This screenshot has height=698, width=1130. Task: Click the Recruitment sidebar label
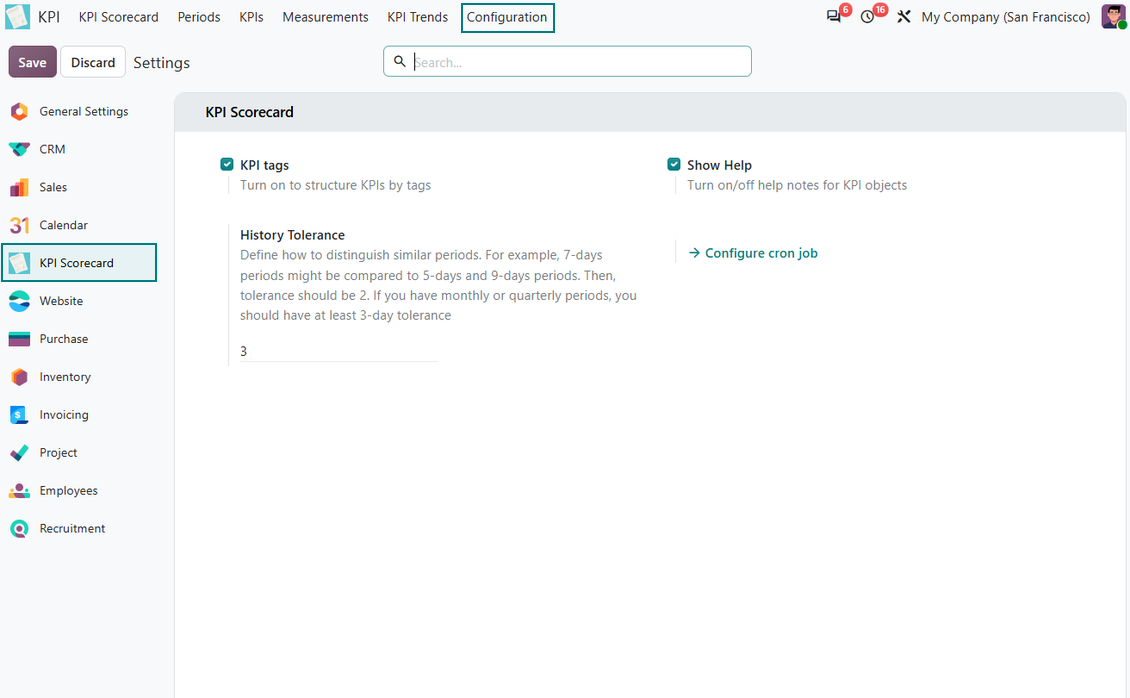72,529
